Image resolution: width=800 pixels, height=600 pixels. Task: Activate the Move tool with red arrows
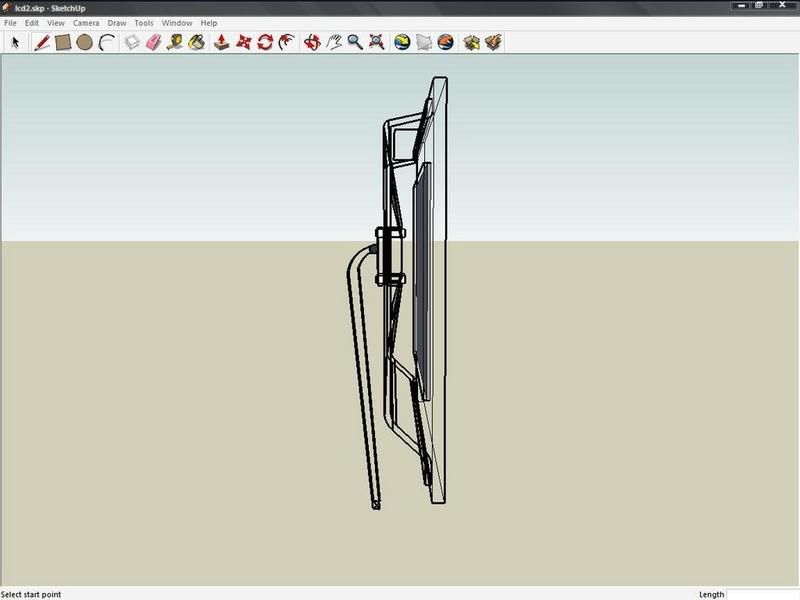point(243,42)
